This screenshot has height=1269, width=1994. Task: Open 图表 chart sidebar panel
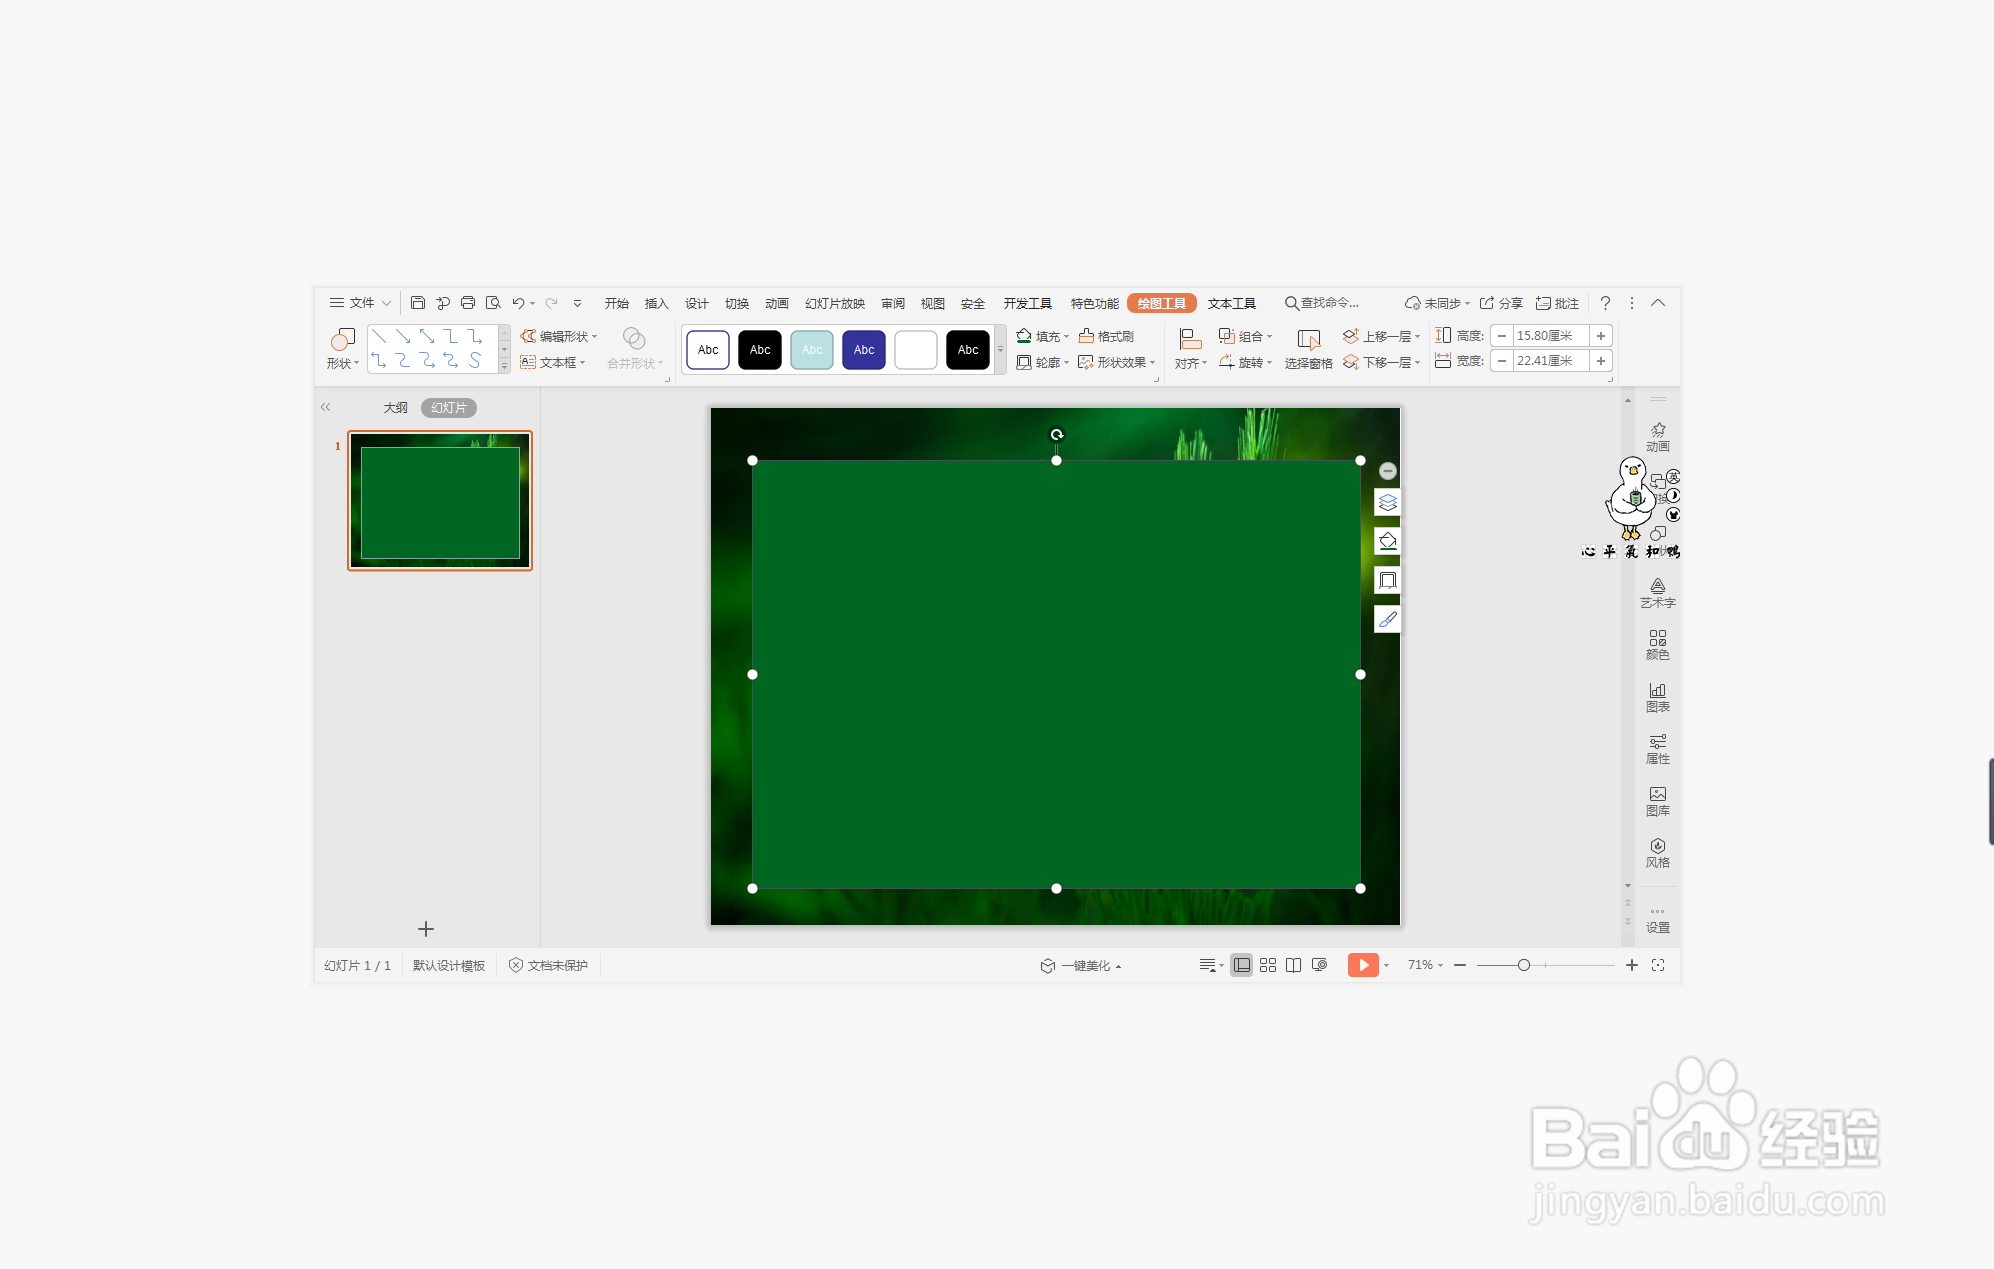[x=1658, y=697]
